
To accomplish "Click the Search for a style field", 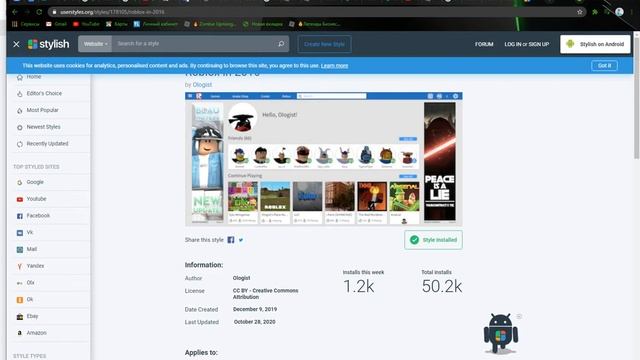I will 193,44.
